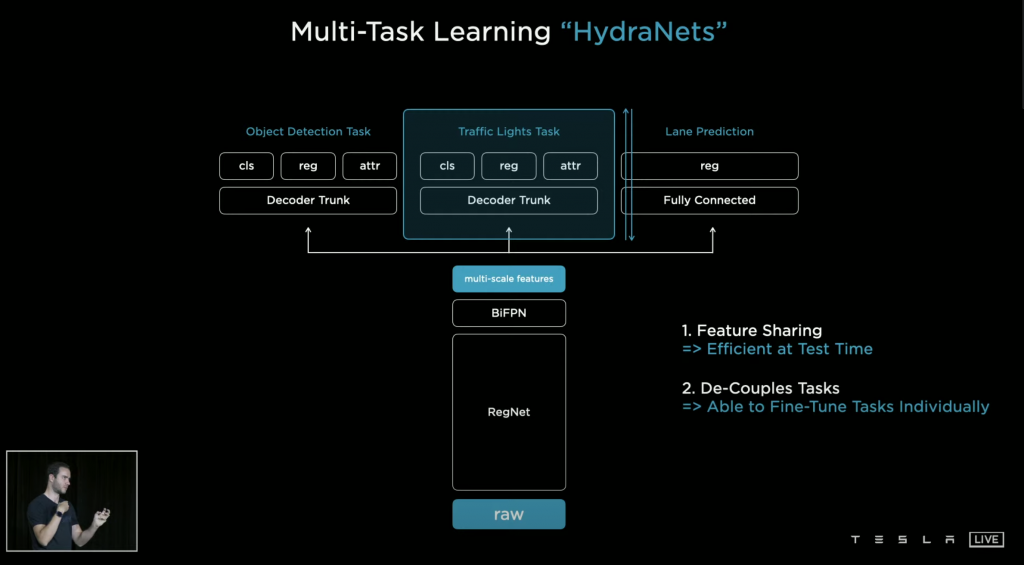The width and height of the screenshot is (1024, 565).
Task: Click attr box in Traffic Lights Task
Action: 570,166
